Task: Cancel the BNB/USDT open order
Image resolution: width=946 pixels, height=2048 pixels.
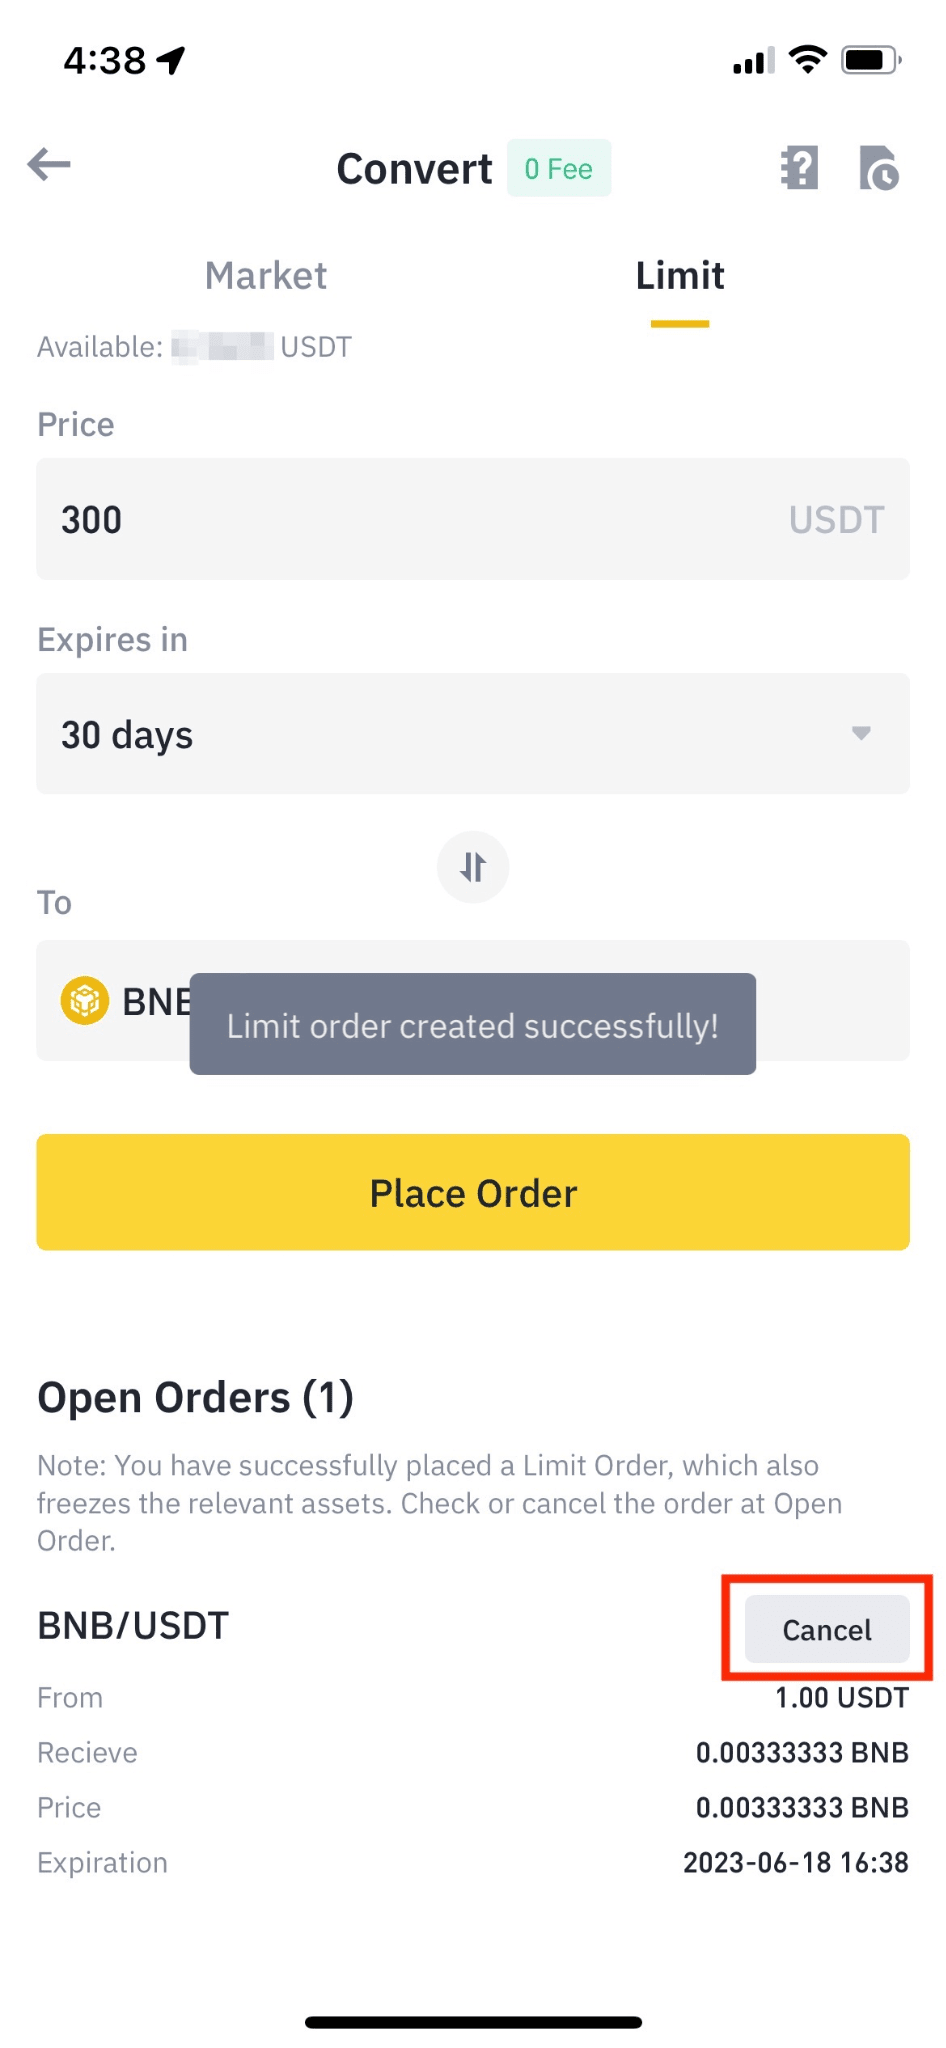Action: 827,1630
